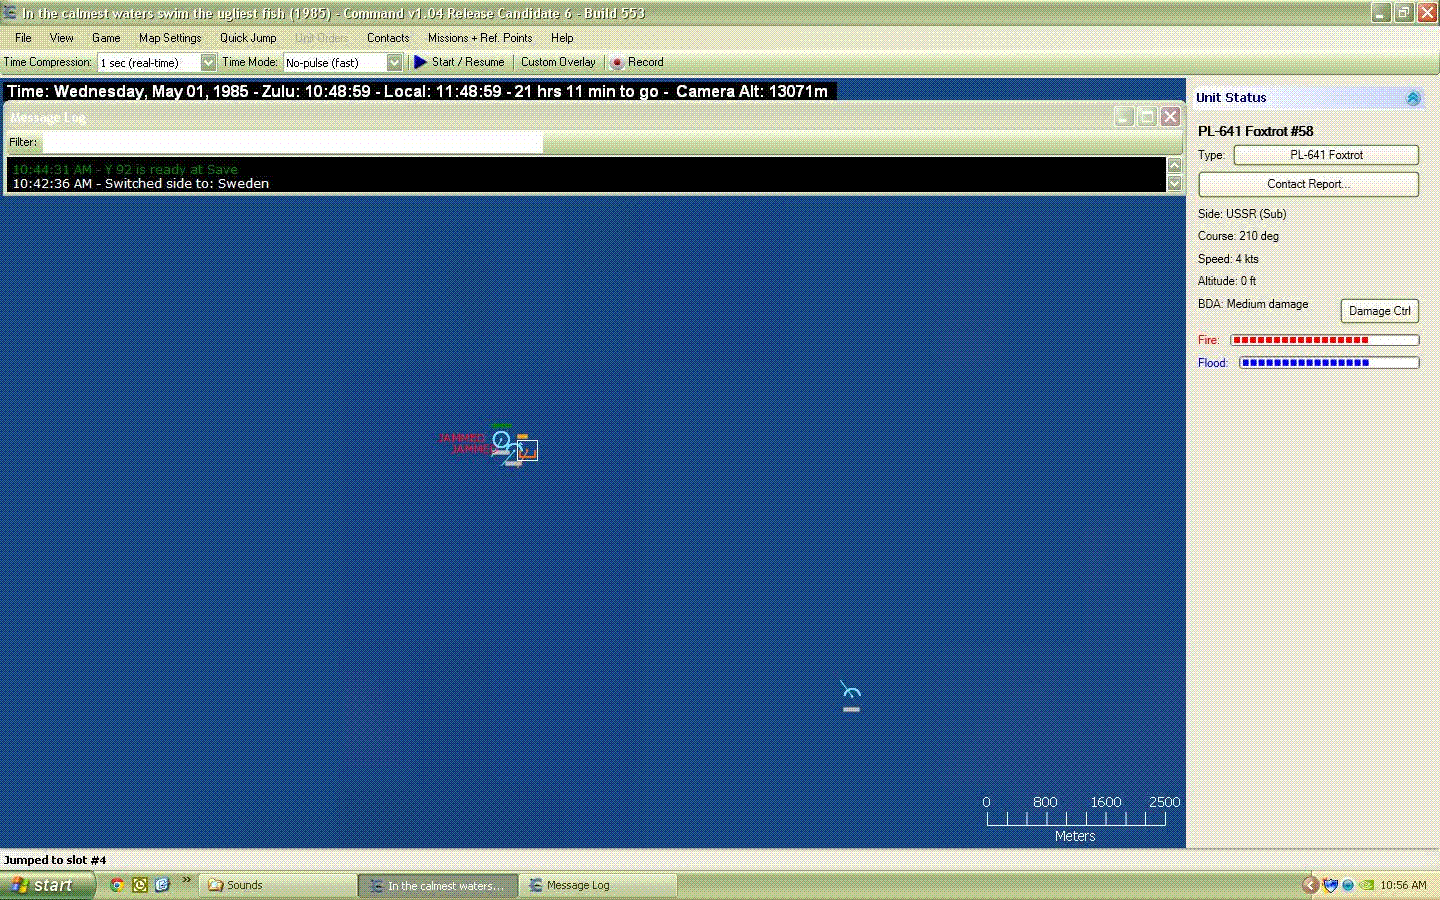The width and height of the screenshot is (1440, 900).
Task: Maximize the Message Log window
Action: (x=1147, y=117)
